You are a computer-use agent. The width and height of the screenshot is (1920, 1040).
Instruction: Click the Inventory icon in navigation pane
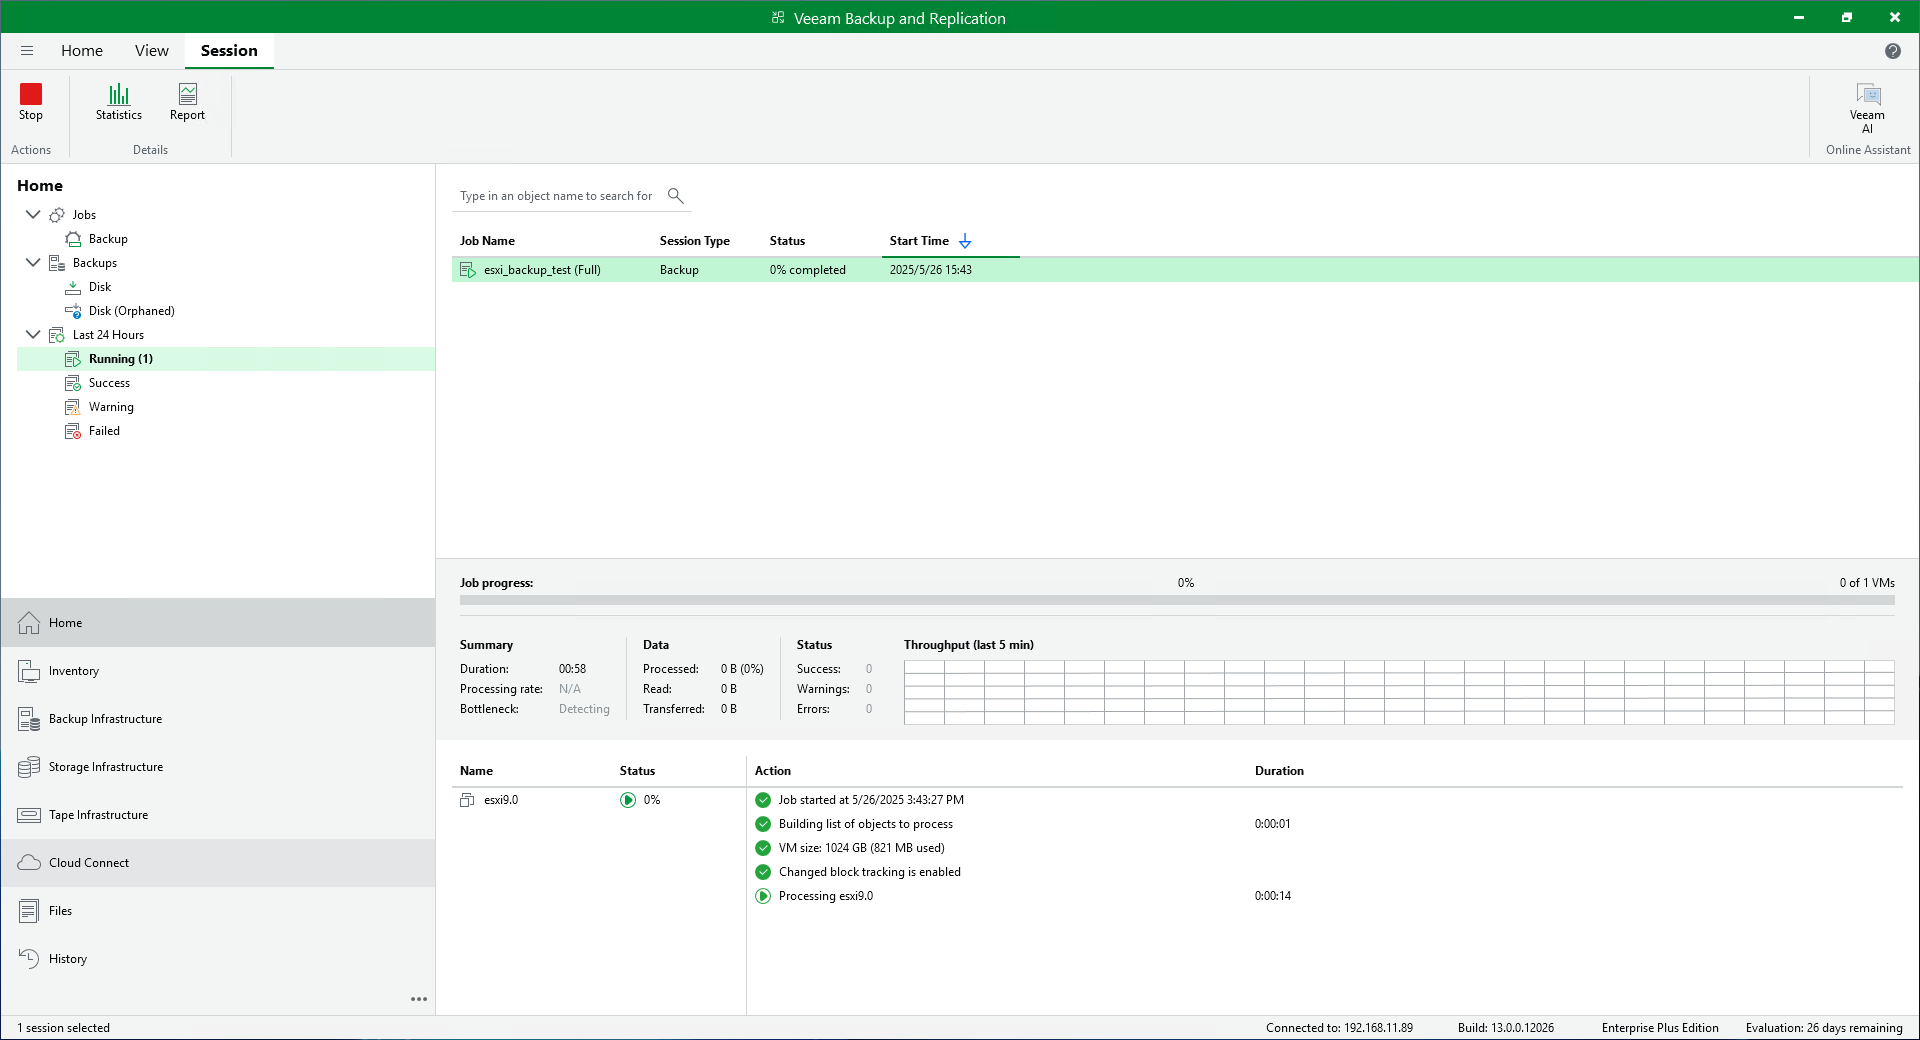click(29, 671)
